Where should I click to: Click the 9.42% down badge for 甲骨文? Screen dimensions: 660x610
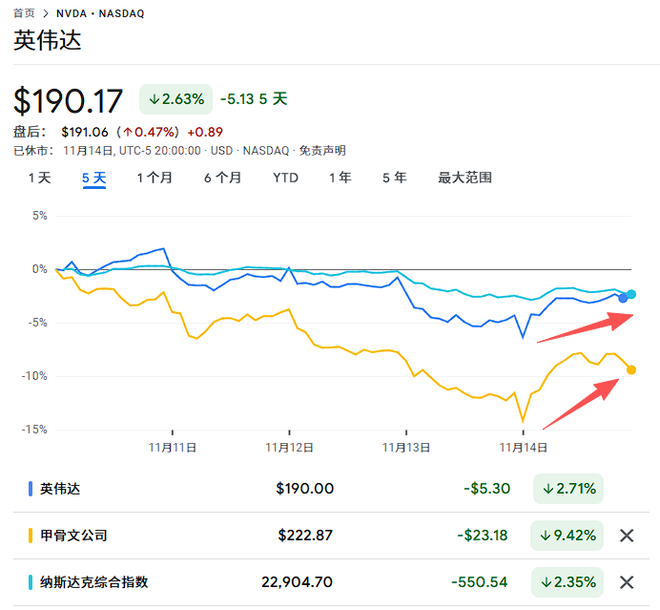click(568, 535)
